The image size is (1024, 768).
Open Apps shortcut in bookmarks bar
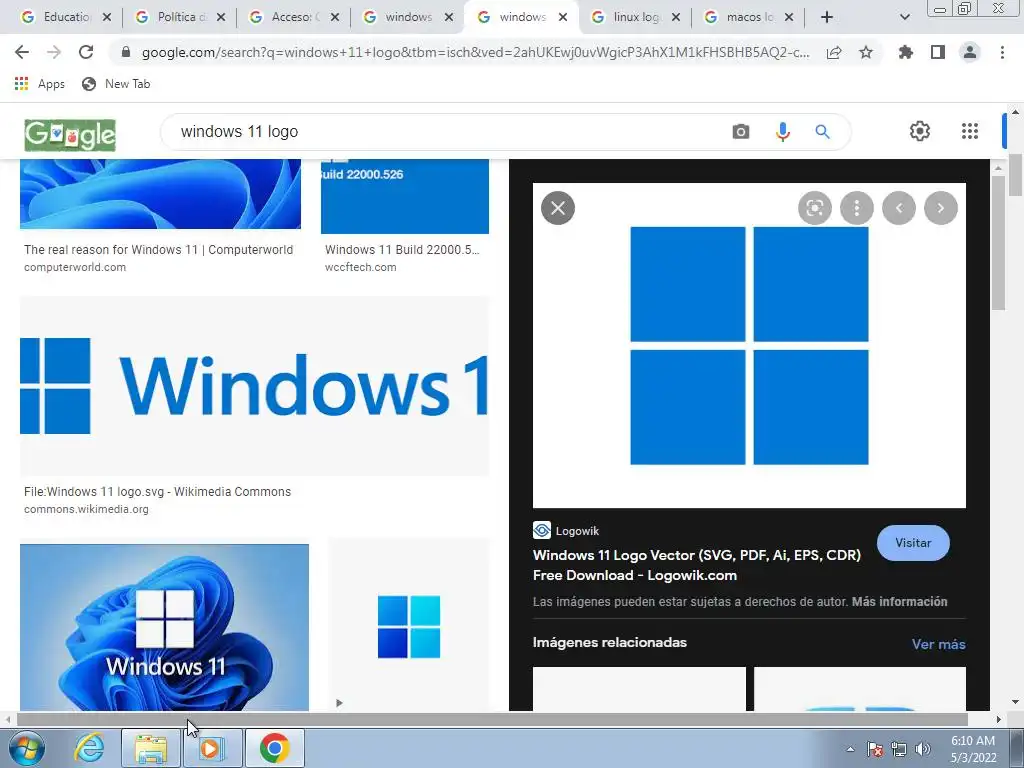(39, 84)
